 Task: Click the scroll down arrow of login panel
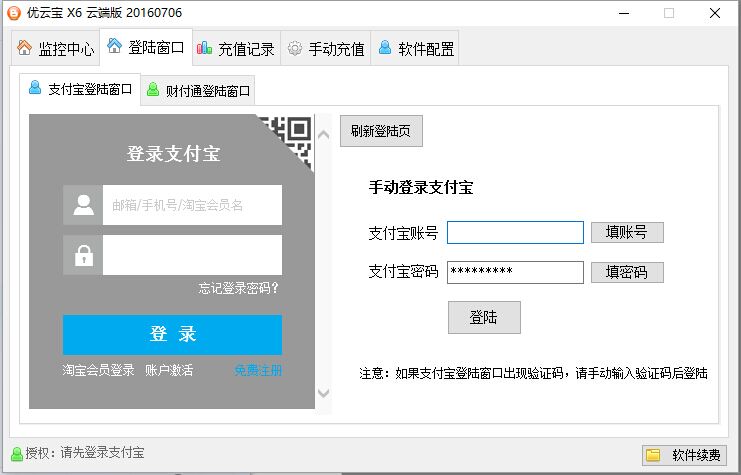tap(322, 394)
